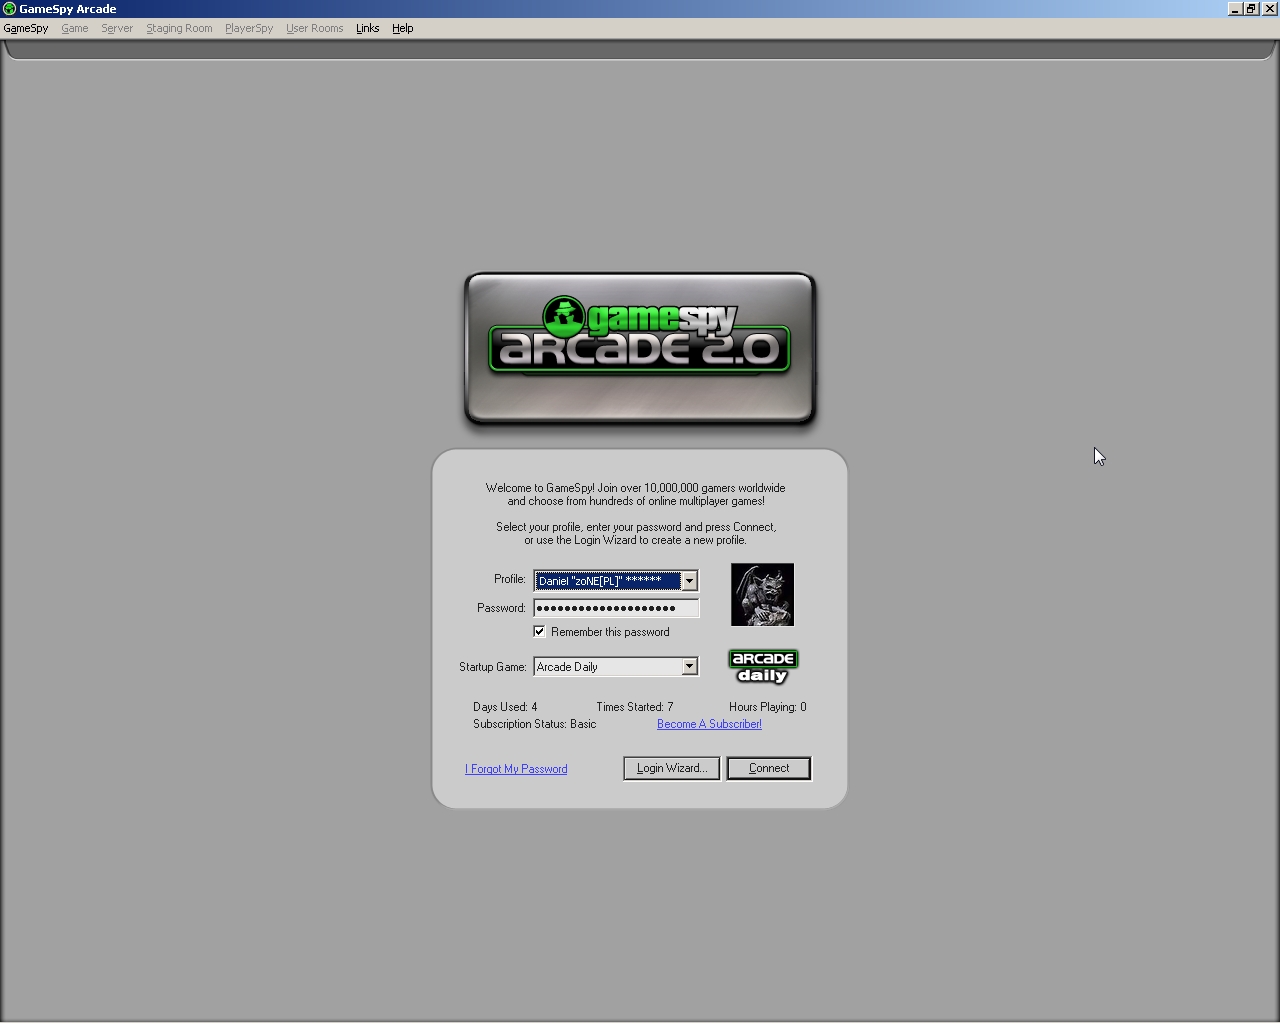Image resolution: width=1280 pixels, height=1024 pixels.
Task: Follow the I Forgot My Password link
Action: point(516,769)
